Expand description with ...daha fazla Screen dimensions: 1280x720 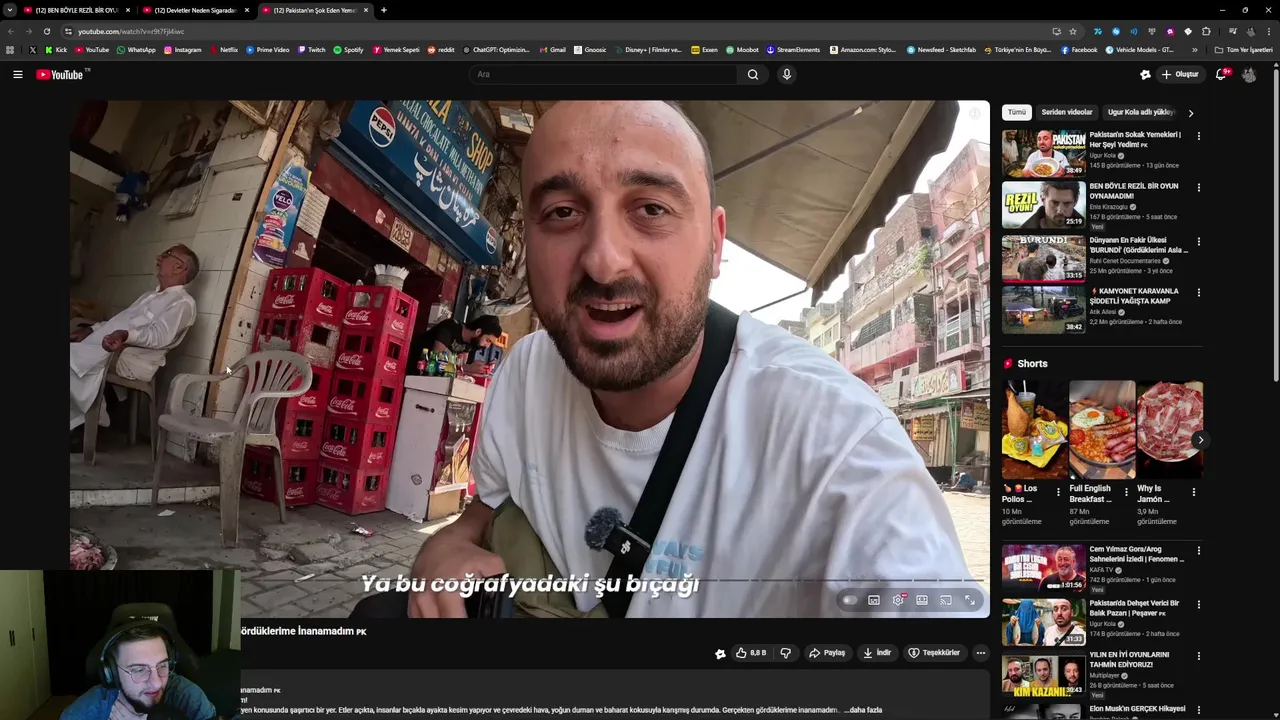pyautogui.click(x=864, y=710)
